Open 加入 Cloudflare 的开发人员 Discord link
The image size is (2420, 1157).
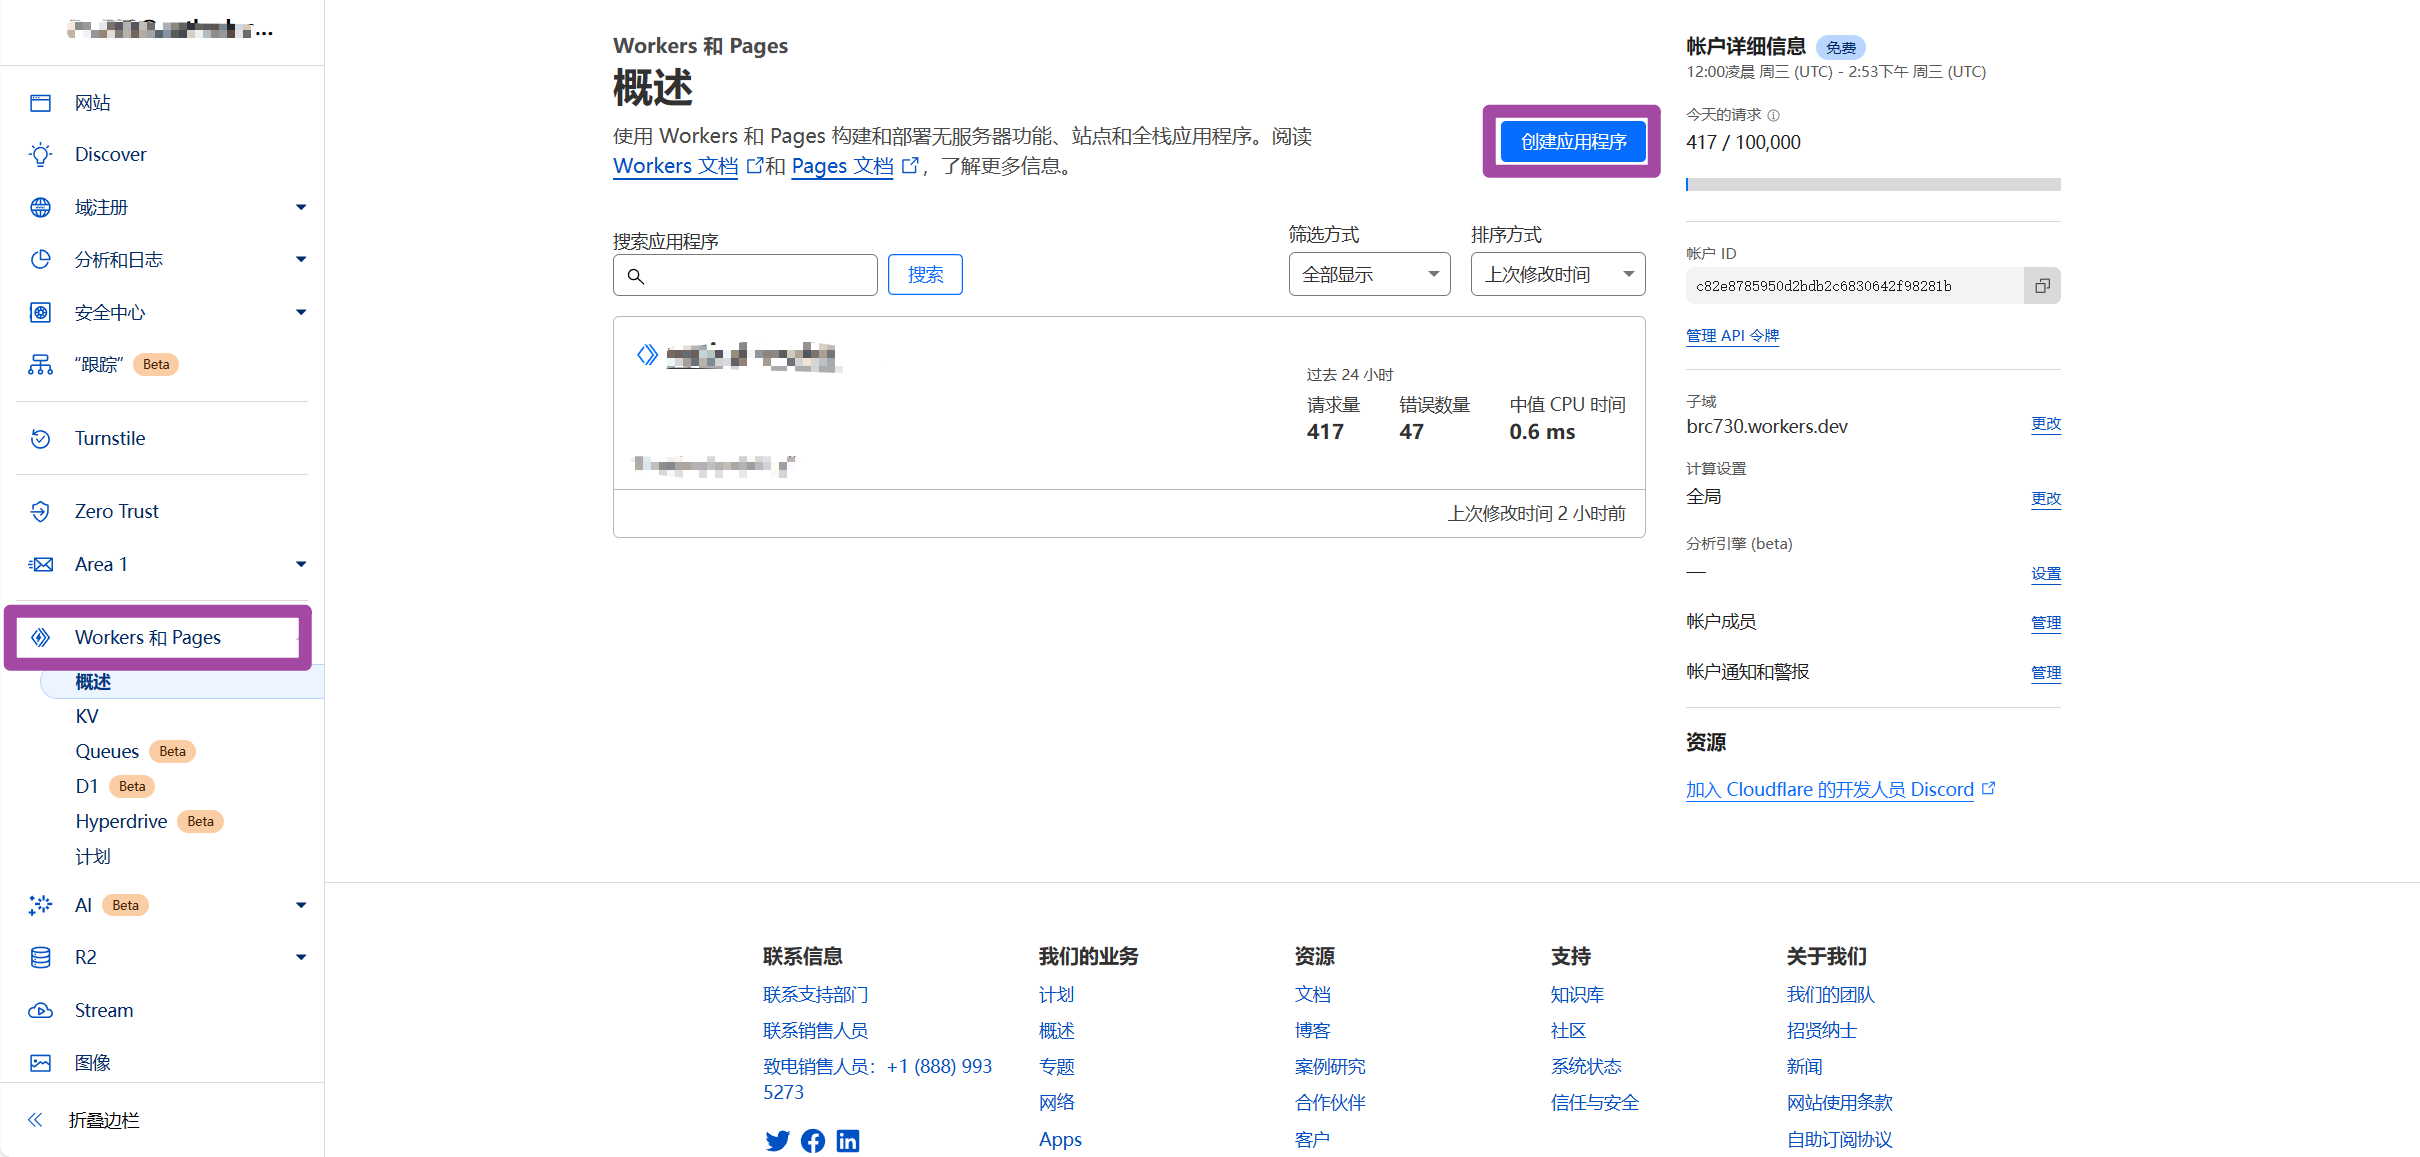(x=1830, y=789)
